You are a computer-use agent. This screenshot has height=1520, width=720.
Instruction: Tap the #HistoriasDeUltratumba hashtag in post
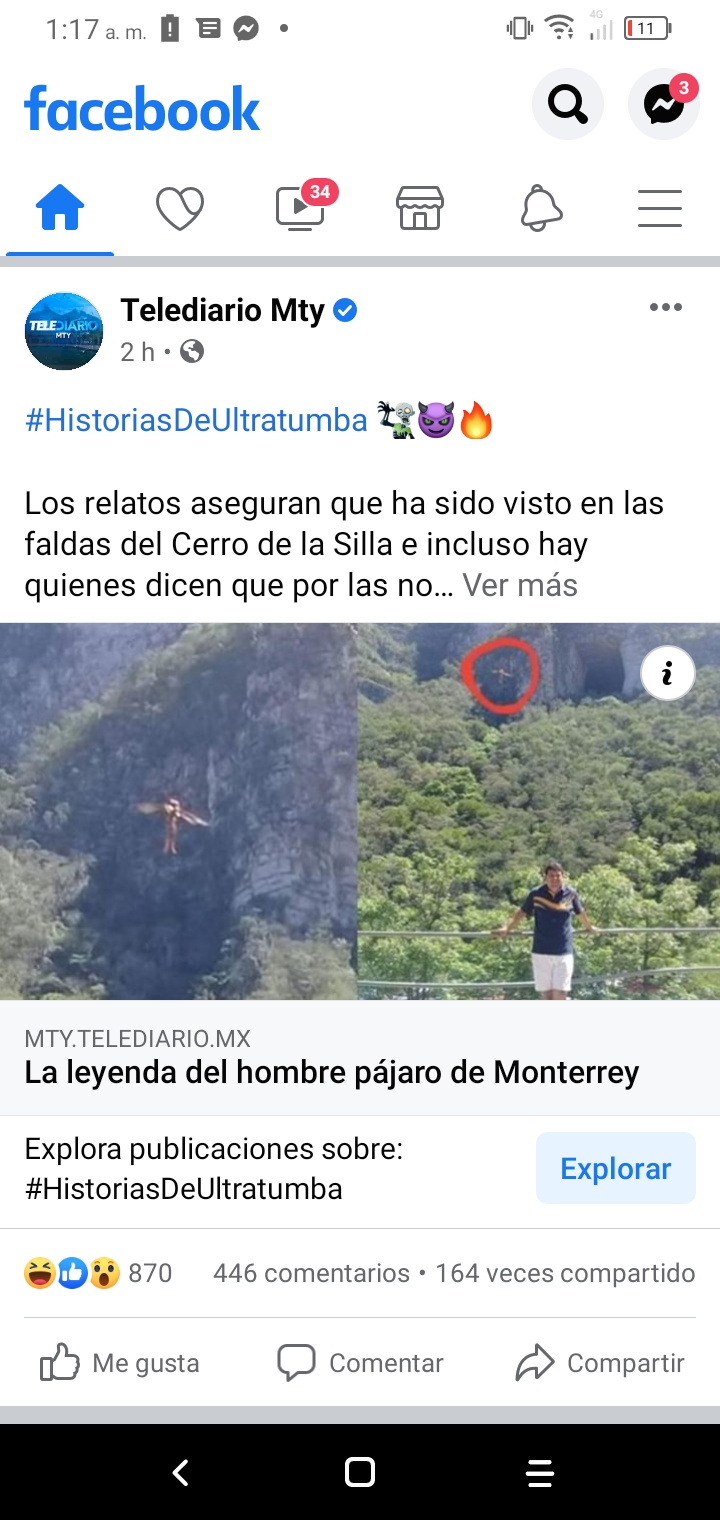[196, 421]
